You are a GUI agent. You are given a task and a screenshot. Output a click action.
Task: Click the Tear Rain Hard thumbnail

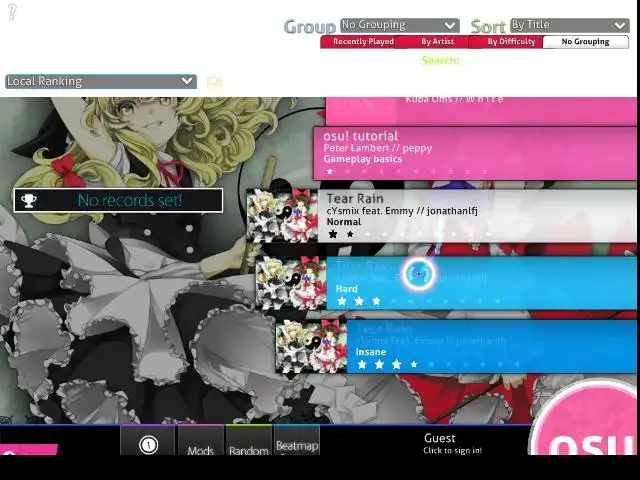(x=291, y=282)
